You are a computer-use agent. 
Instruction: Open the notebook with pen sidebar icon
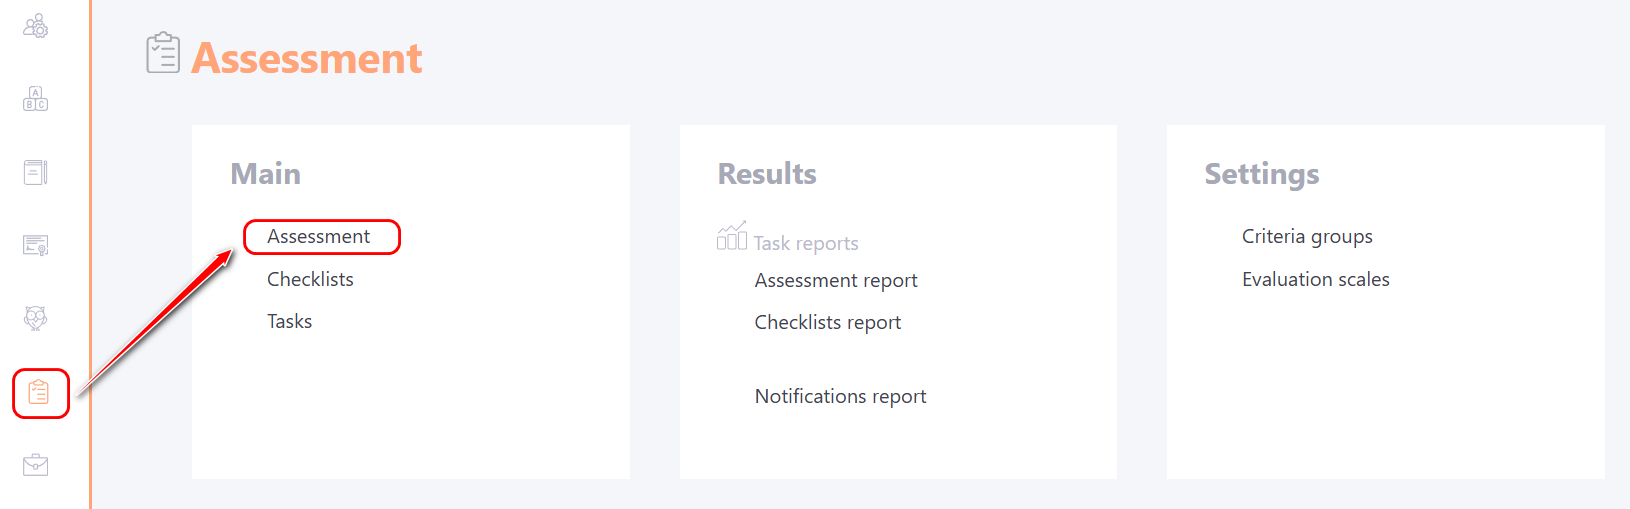point(36,172)
